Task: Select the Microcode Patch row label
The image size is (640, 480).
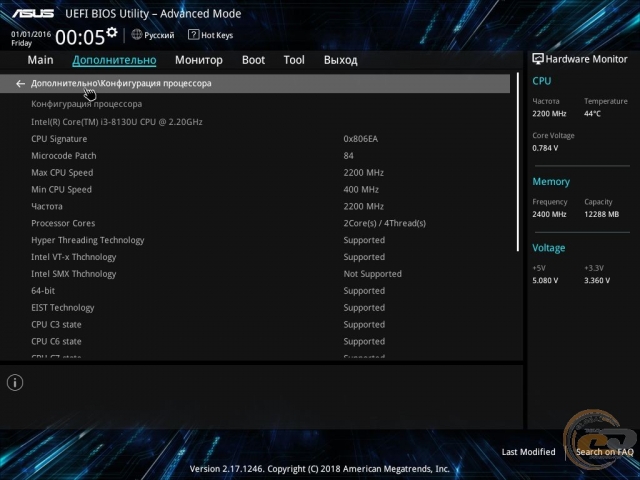Action: coord(64,156)
